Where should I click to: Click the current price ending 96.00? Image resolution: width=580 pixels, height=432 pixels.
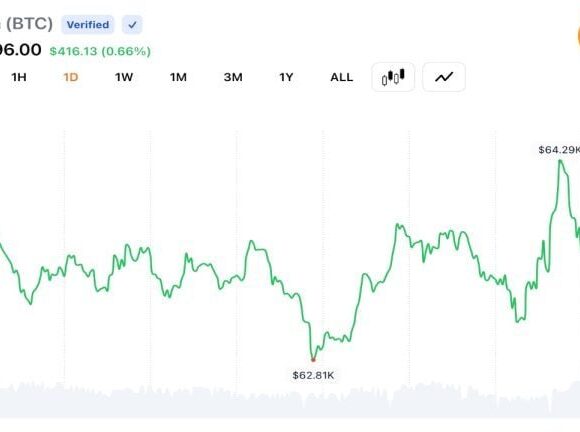pyautogui.click(x=20, y=50)
